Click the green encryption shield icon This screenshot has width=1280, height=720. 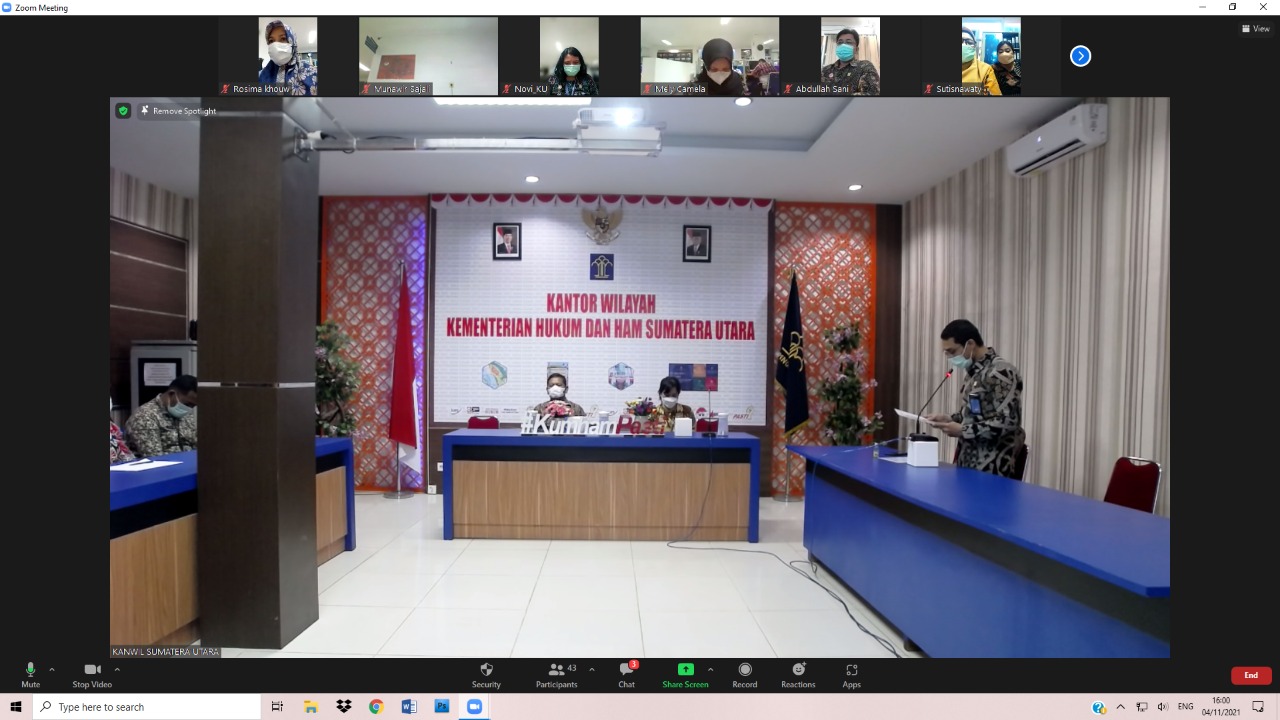click(123, 111)
